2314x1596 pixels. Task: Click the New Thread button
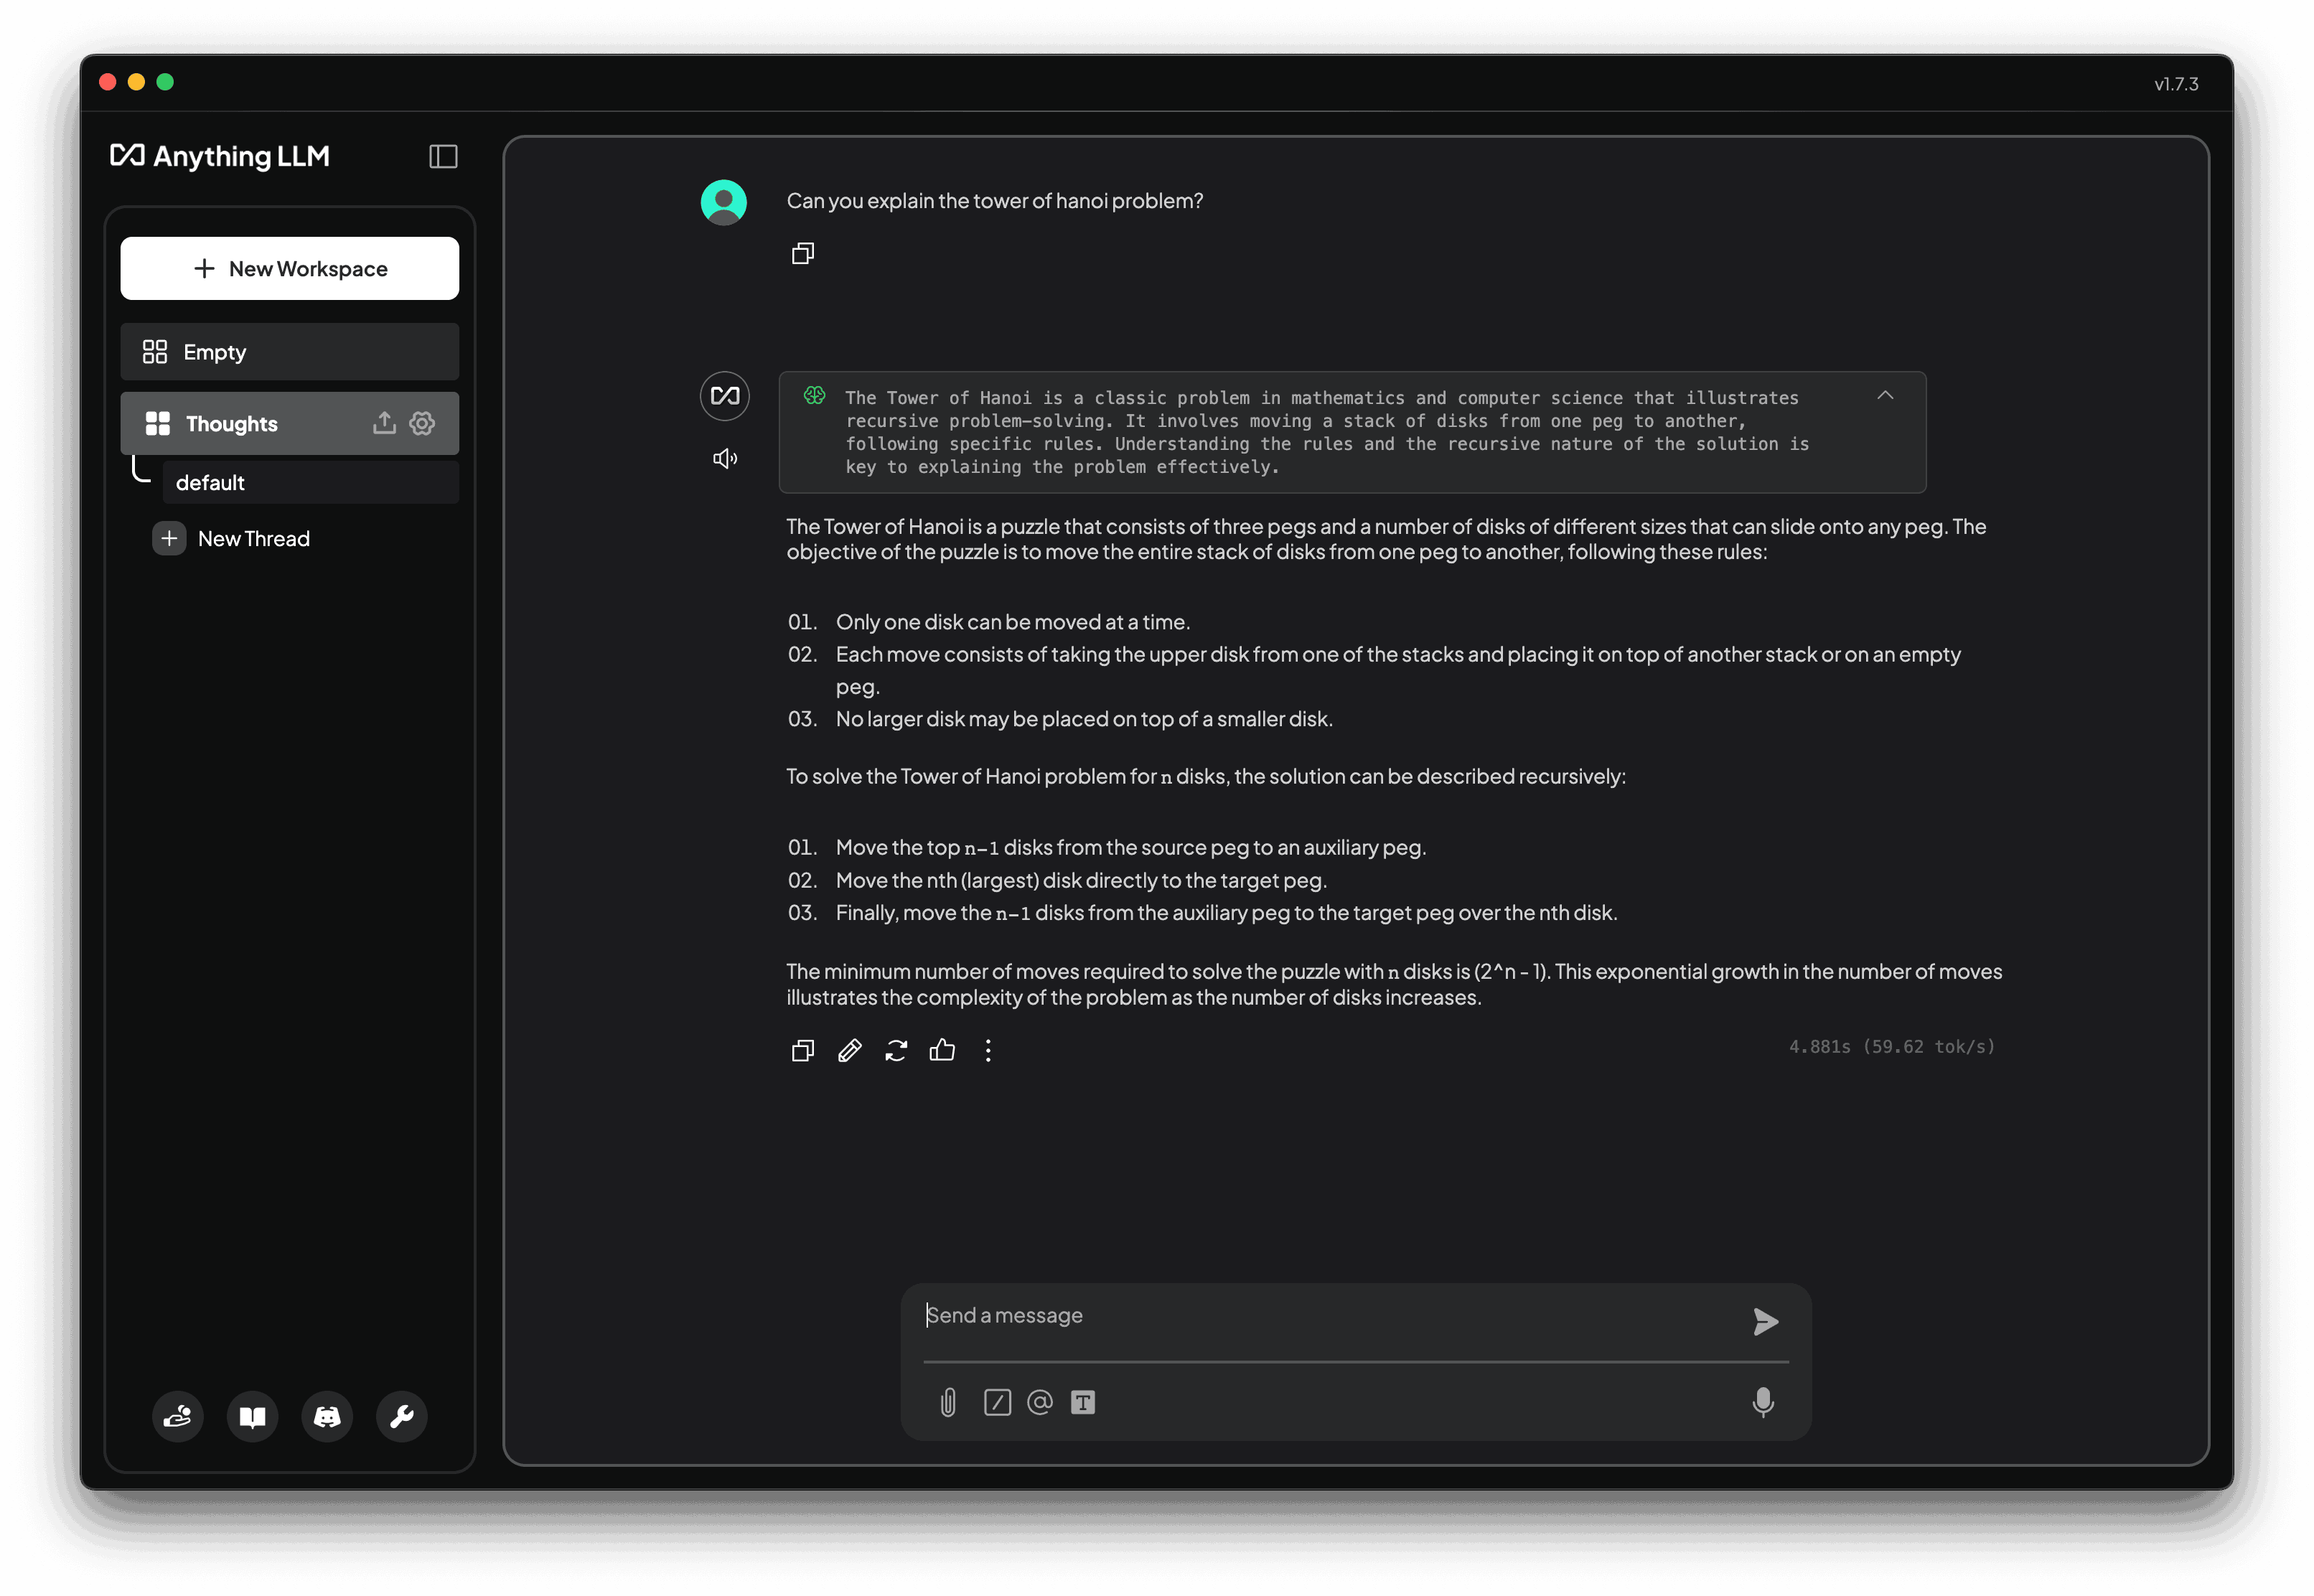253,538
